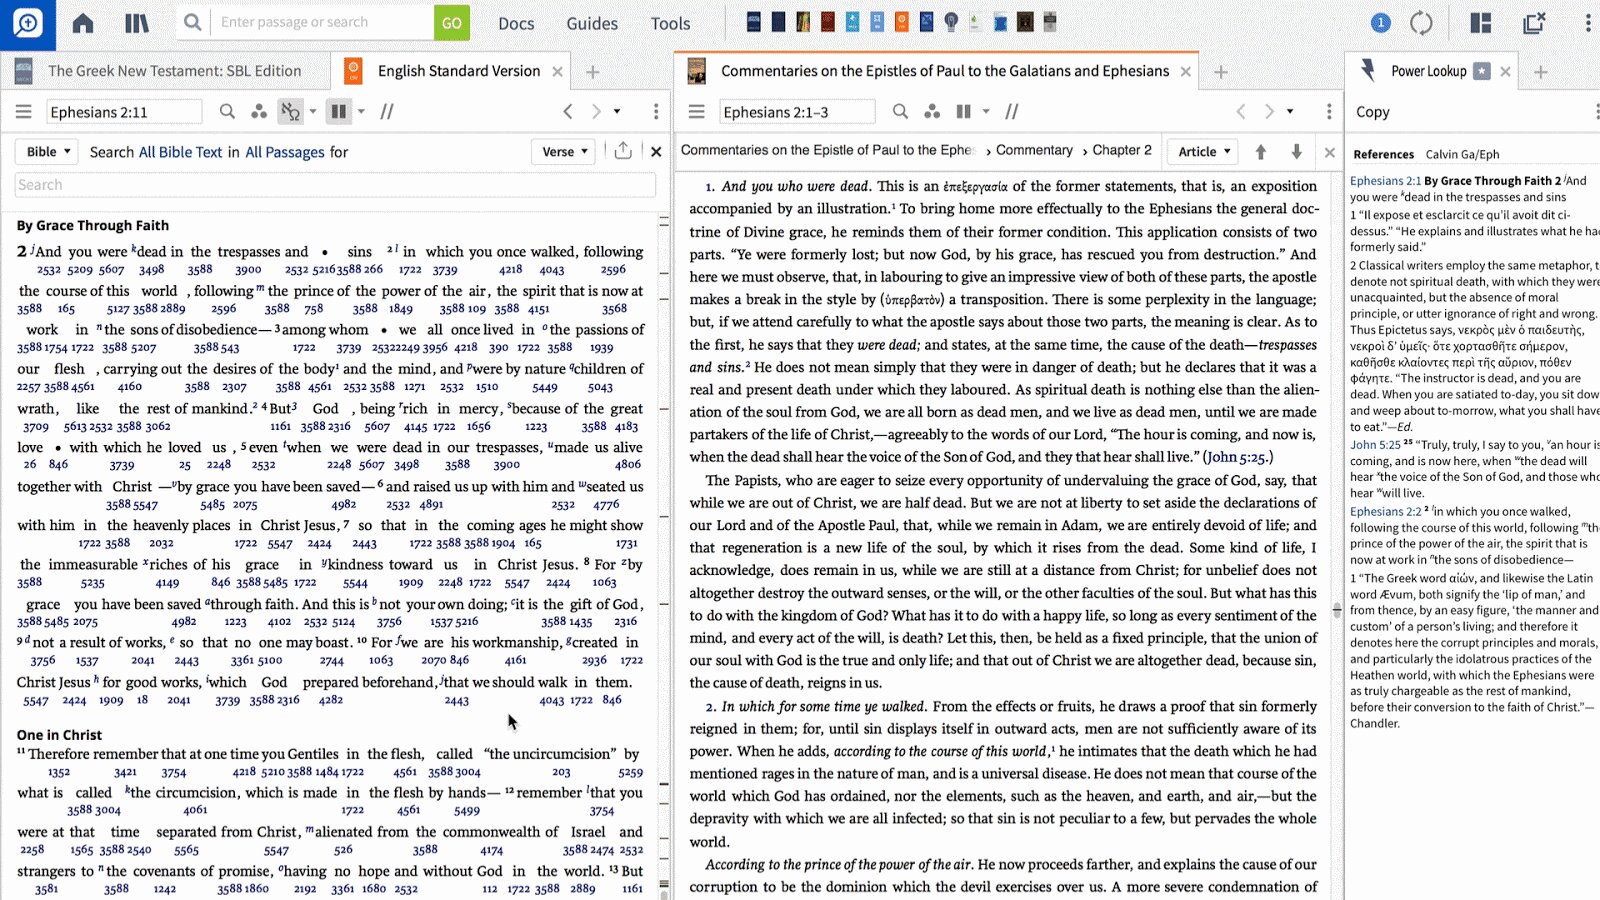Select the Power Lookup tab

1428,71
